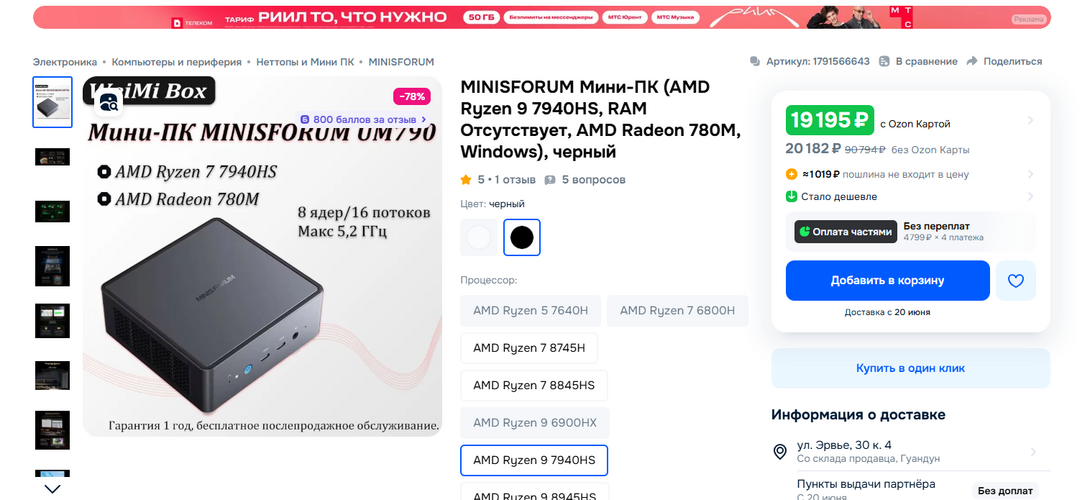Expand the Ozon Card price details chevron
Image resolution: width=1090 pixels, height=500 pixels.
1030,121
